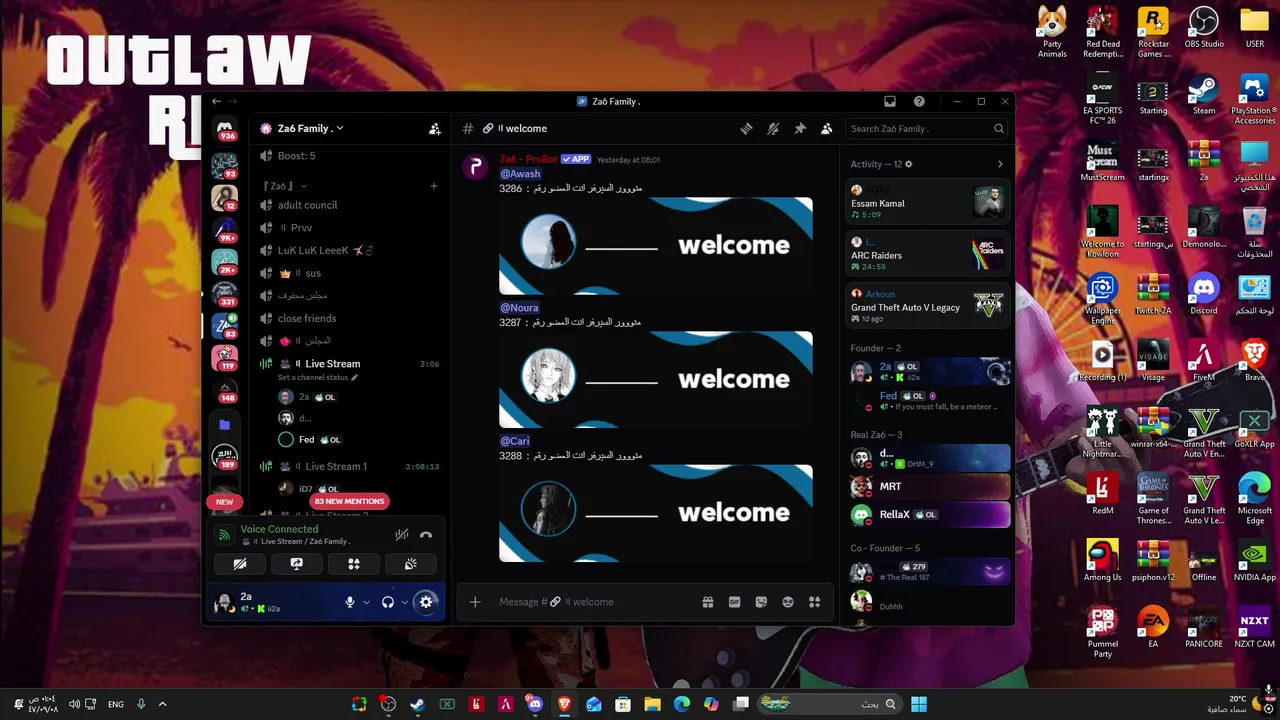
Task: Open apps icon in message bar
Action: (814, 602)
